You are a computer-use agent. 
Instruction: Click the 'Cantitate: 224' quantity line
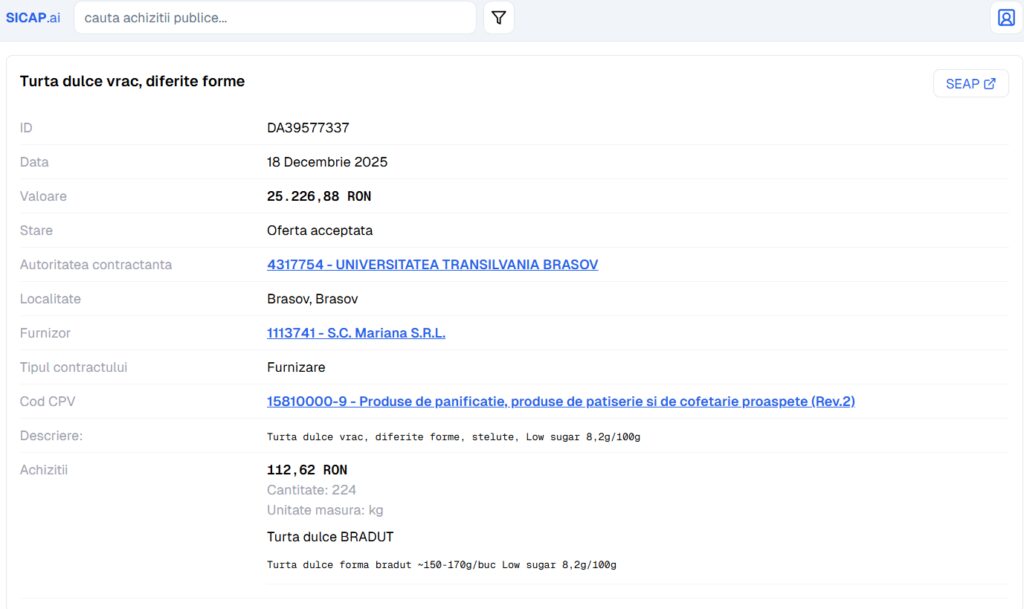(x=311, y=490)
